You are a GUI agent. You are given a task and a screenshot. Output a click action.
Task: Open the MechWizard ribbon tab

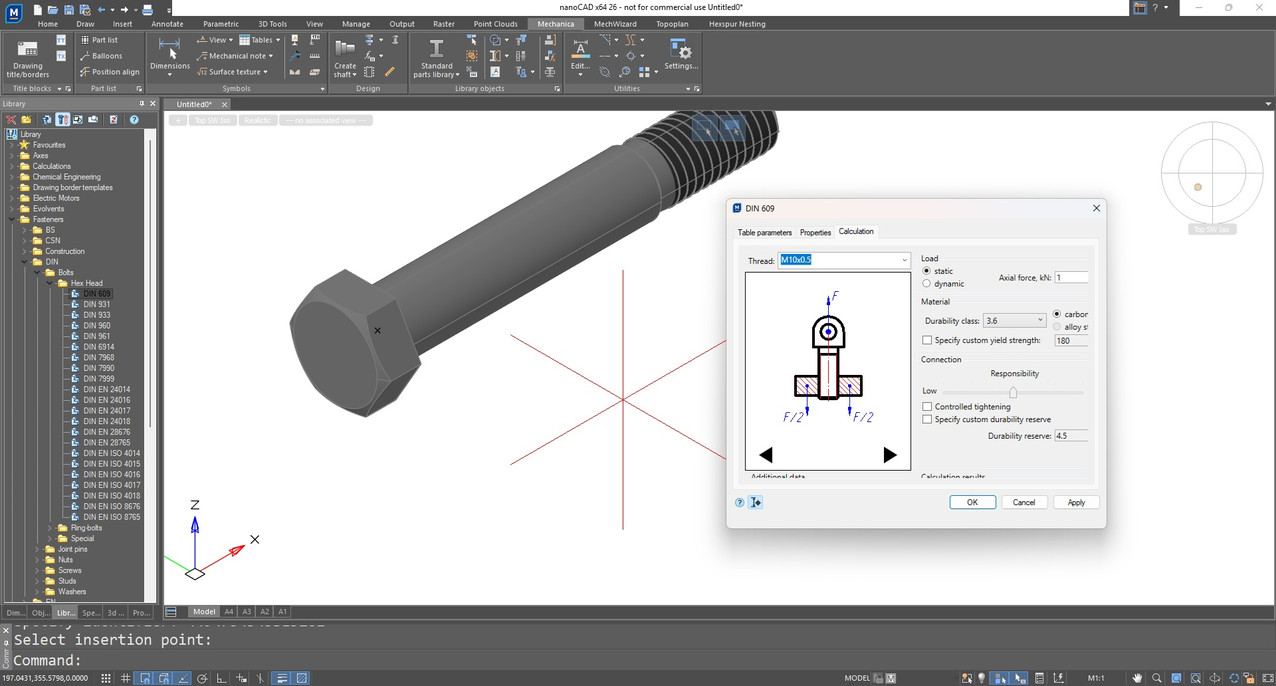pos(615,24)
